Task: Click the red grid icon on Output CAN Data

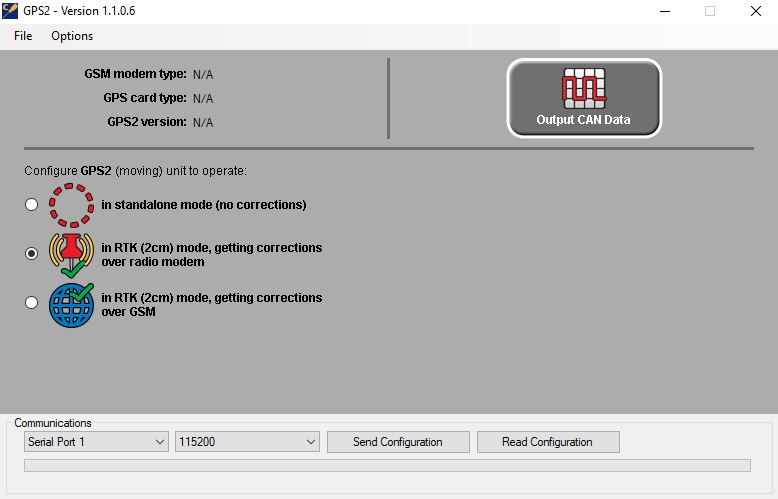Action: point(583,89)
